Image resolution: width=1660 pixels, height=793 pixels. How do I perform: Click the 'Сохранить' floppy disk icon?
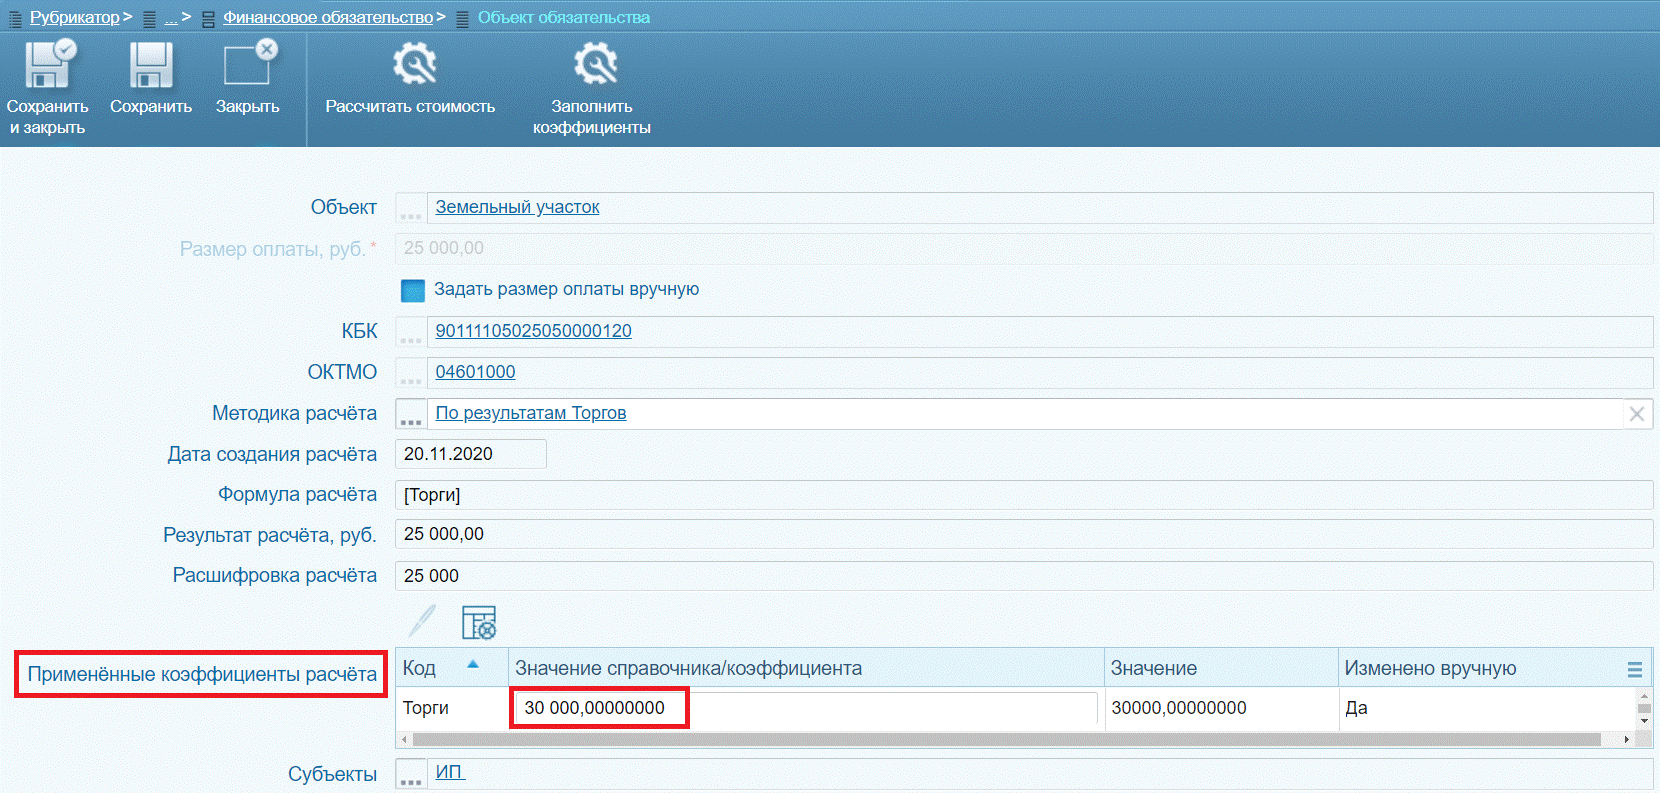click(x=151, y=65)
